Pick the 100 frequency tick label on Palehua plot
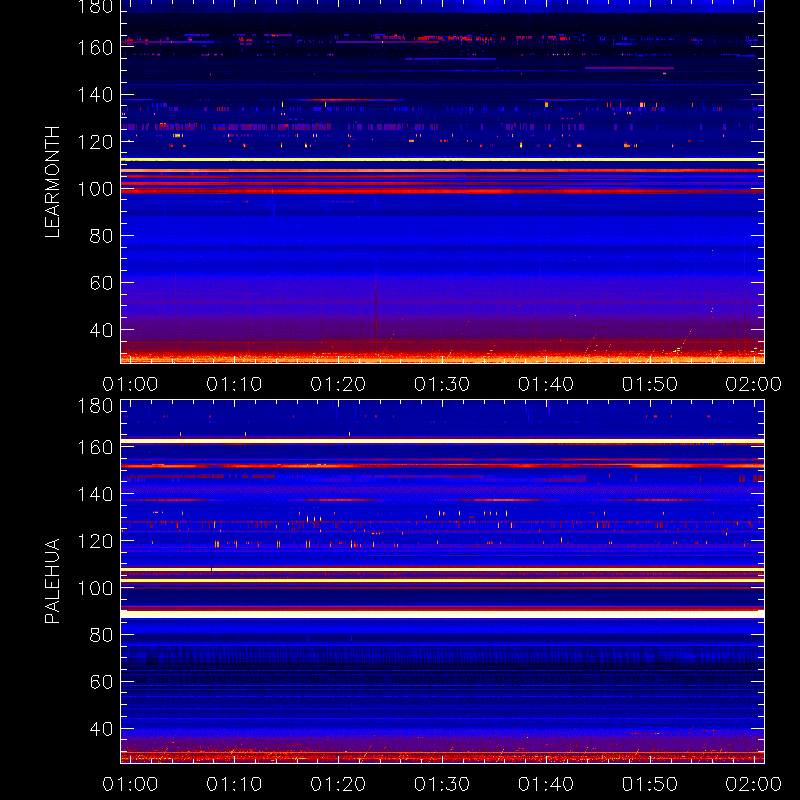 (95, 588)
